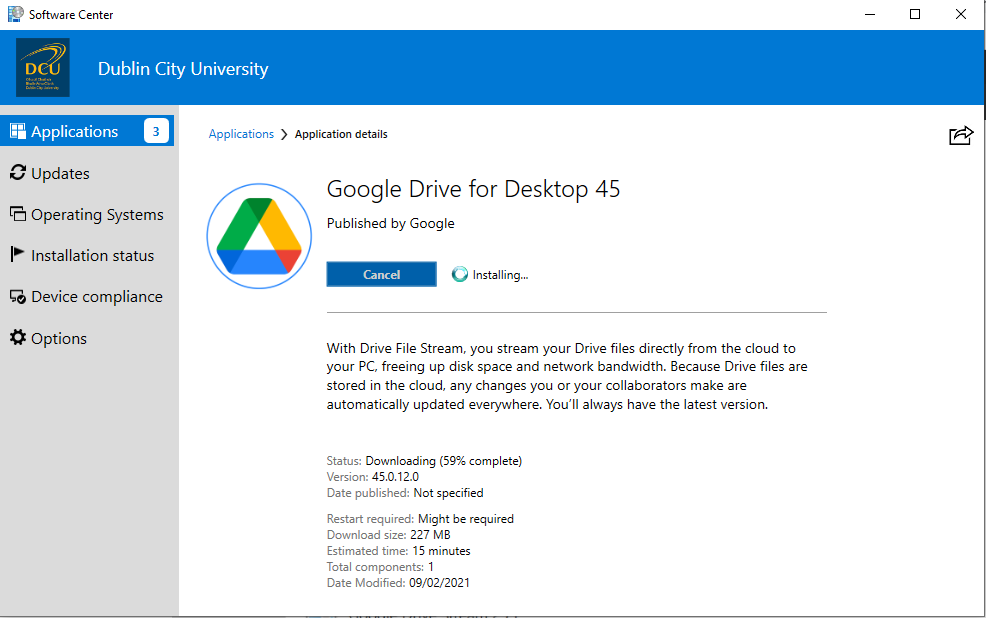Click the Google Drive for Desktop 45 title
986x618 pixels.
(x=473, y=189)
